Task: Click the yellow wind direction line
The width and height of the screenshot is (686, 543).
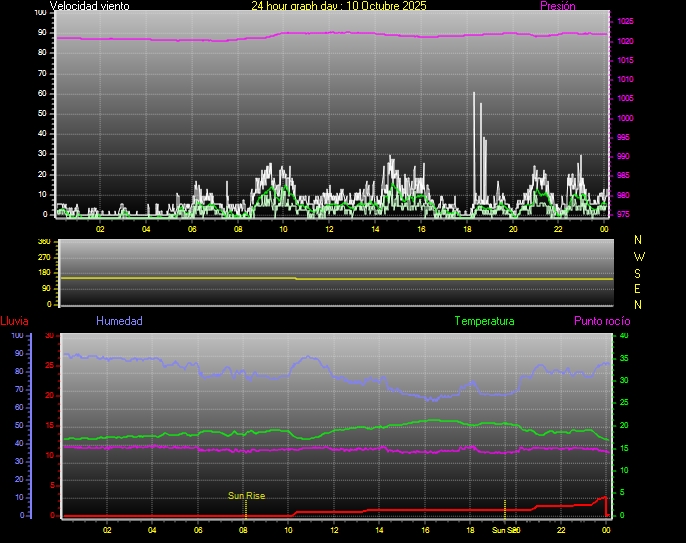Action: pyautogui.click(x=200, y=277)
